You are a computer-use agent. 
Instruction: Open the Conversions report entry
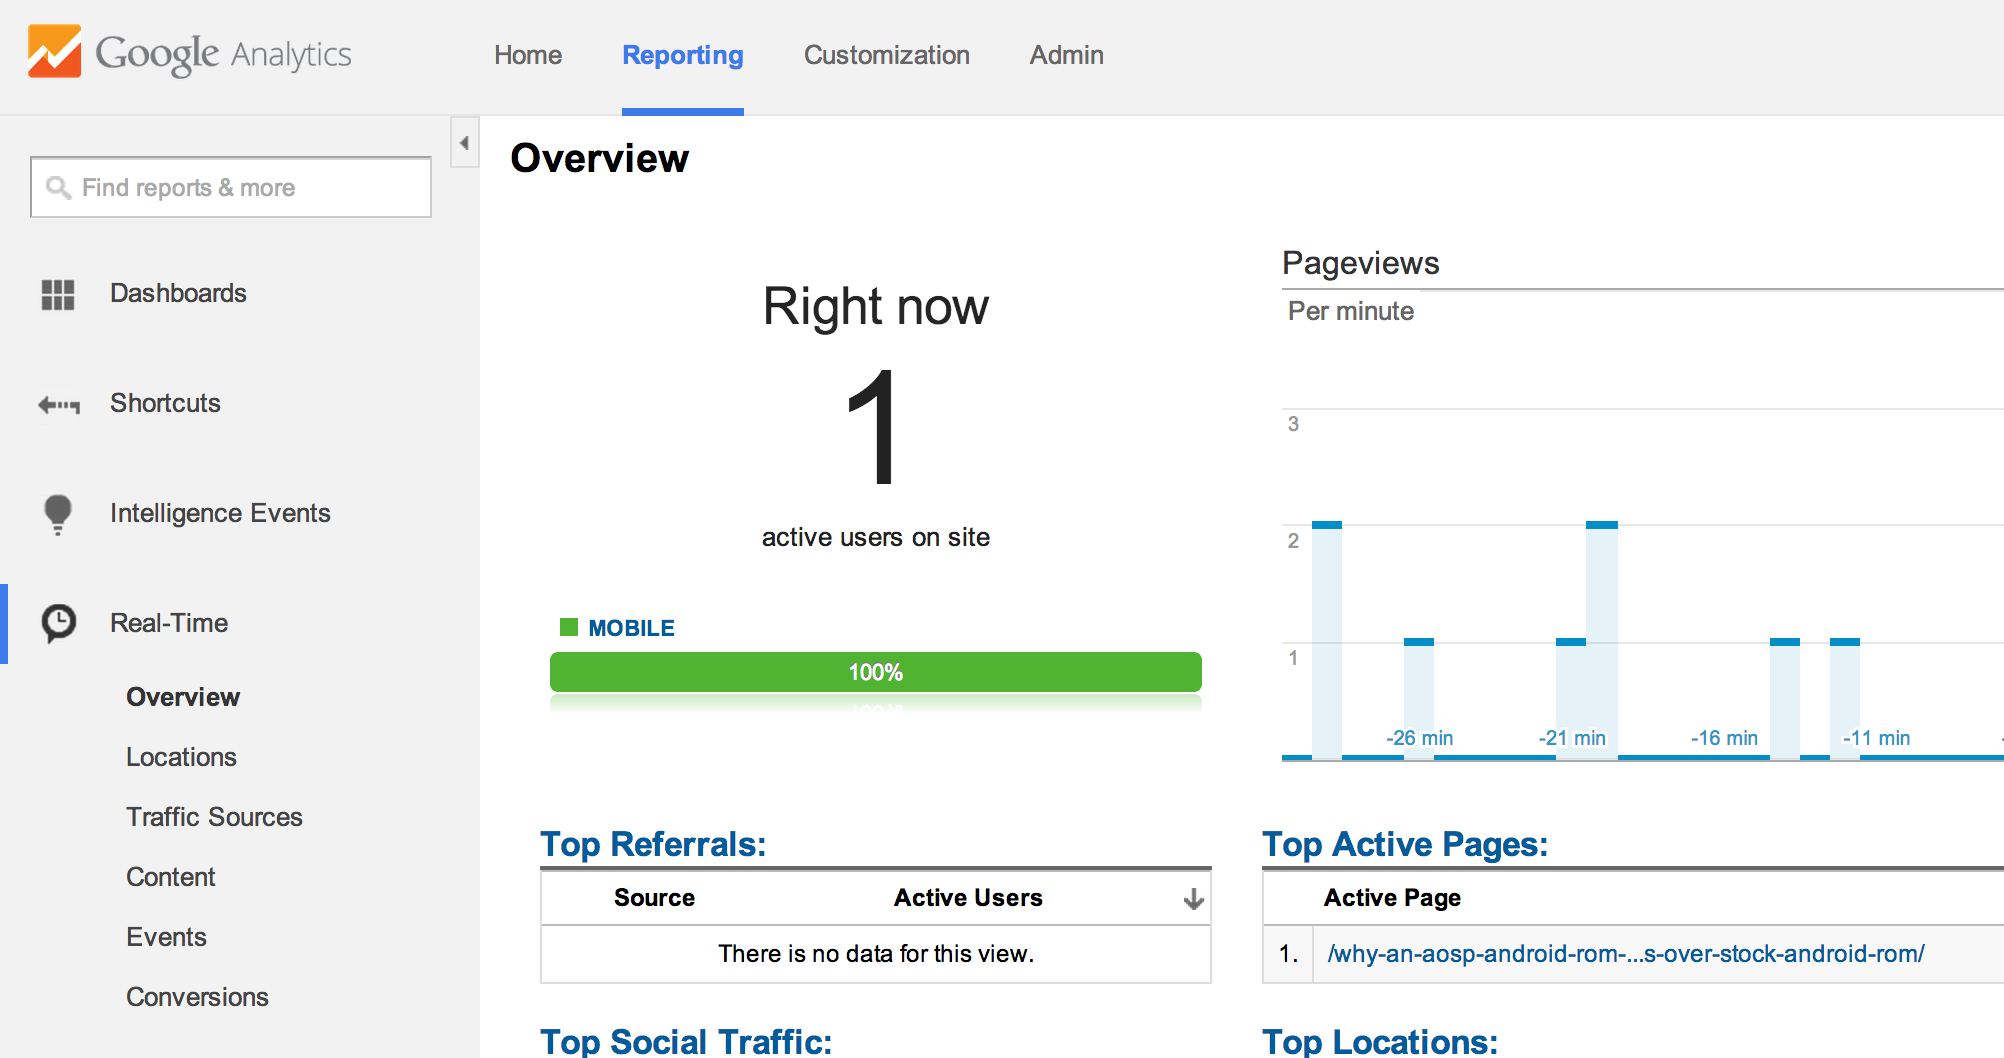[197, 996]
